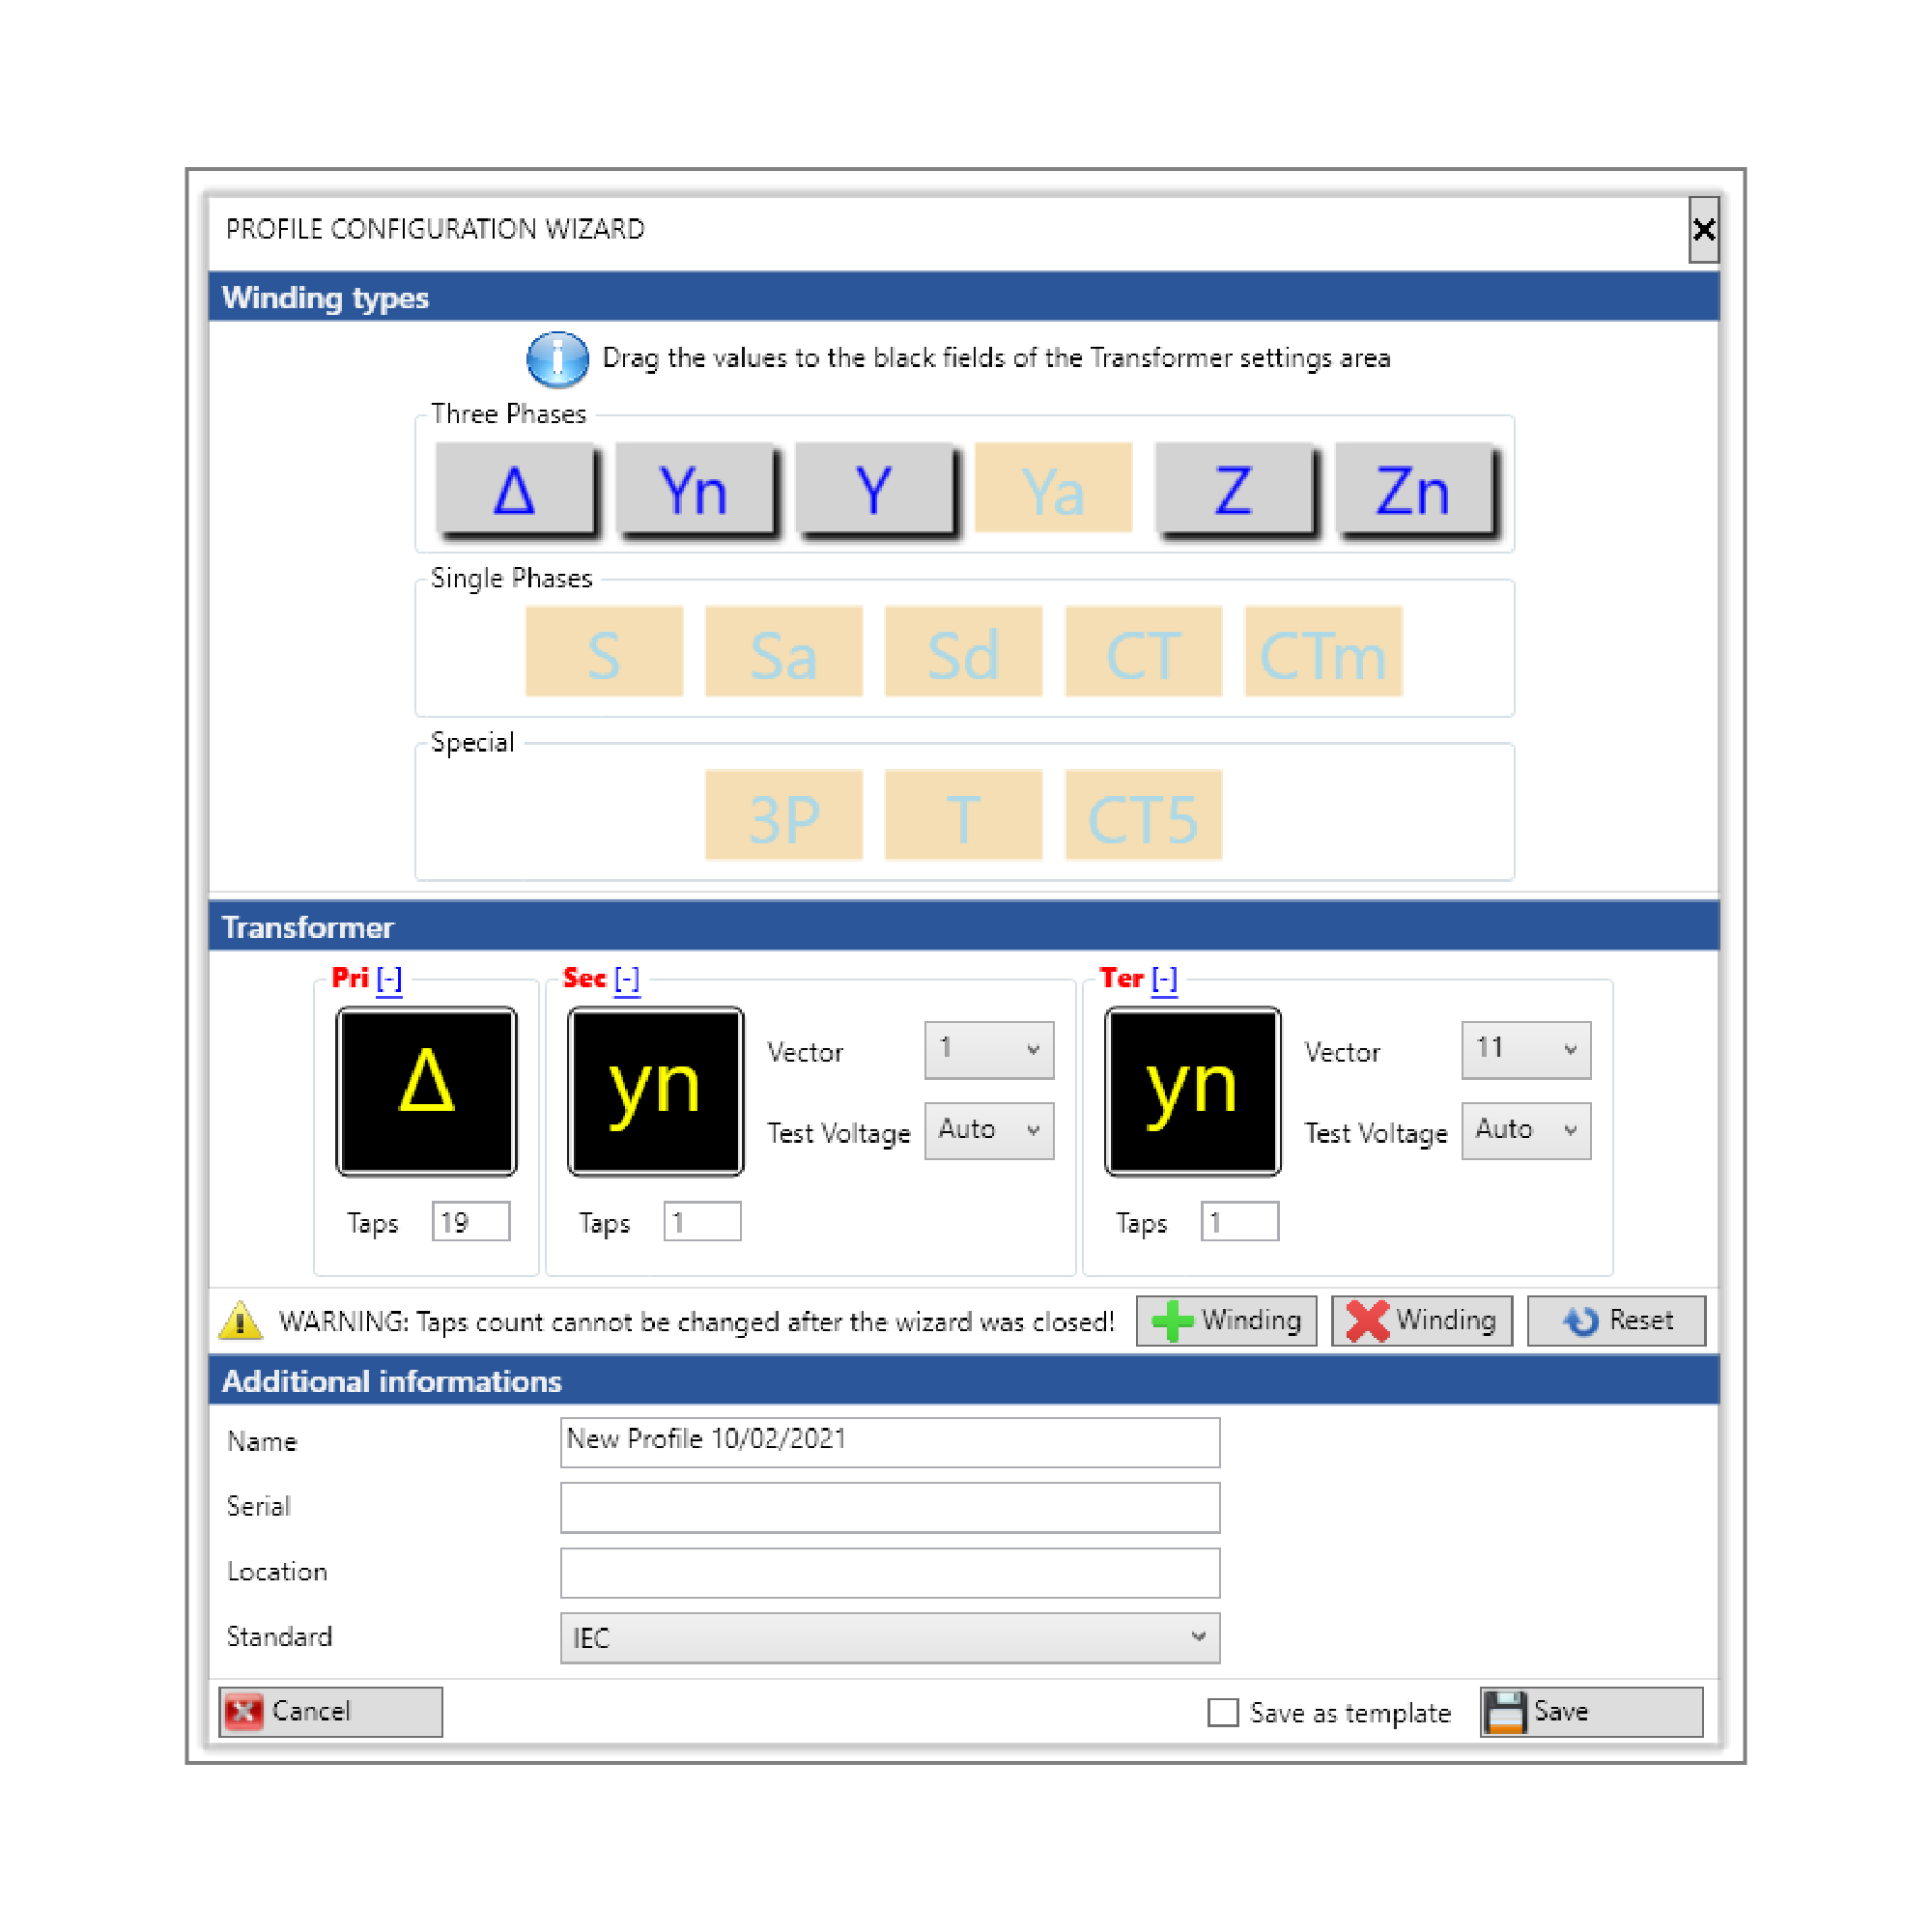The width and height of the screenshot is (1932, 1932).
Task: Enable Save as template checkbox
Action: pos(1224,1713)
